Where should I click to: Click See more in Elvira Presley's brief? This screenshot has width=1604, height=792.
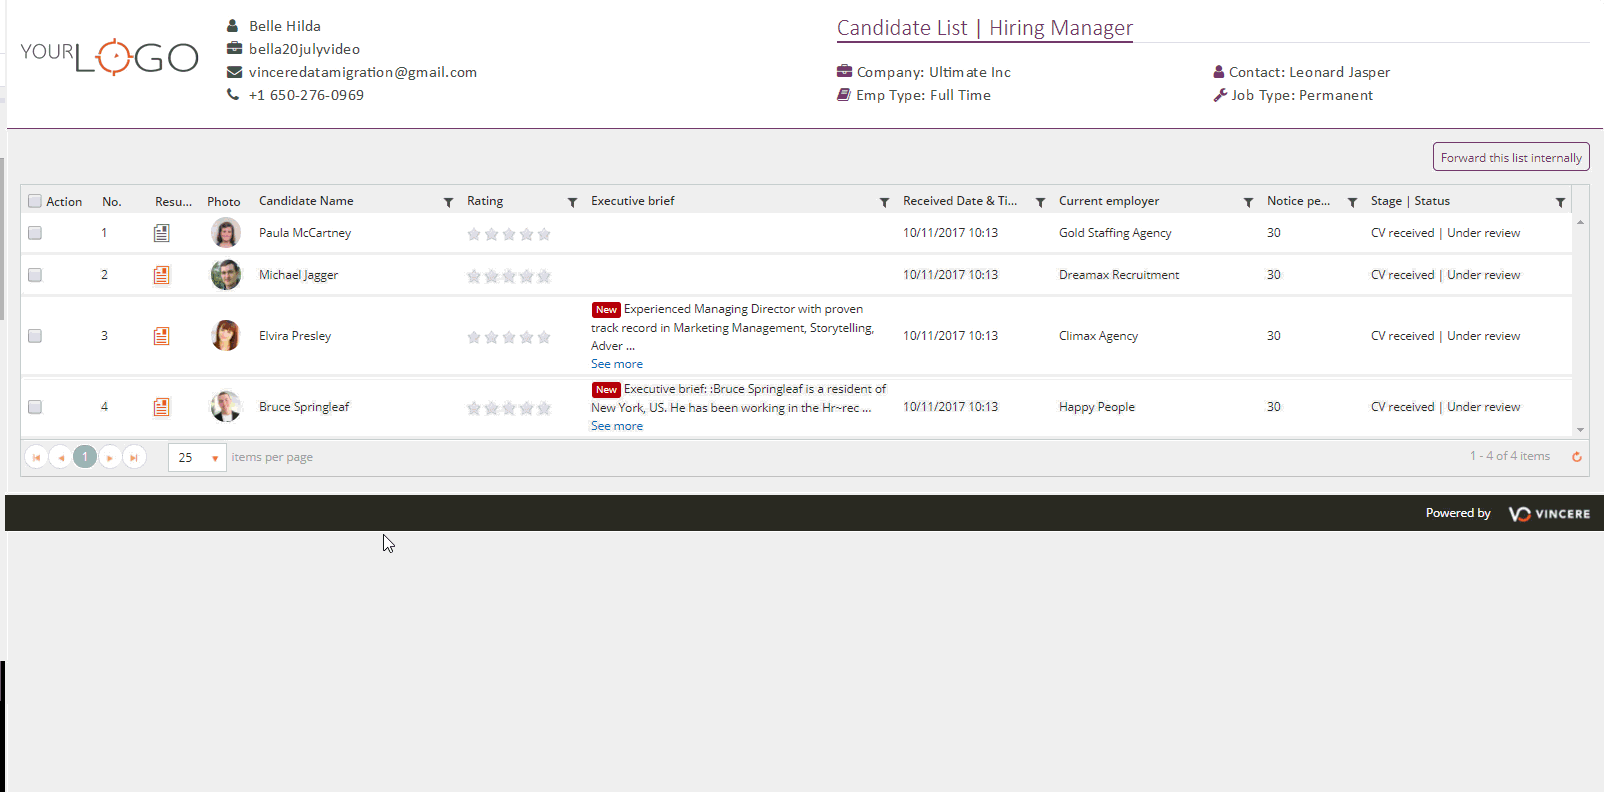tap(617, 364)
